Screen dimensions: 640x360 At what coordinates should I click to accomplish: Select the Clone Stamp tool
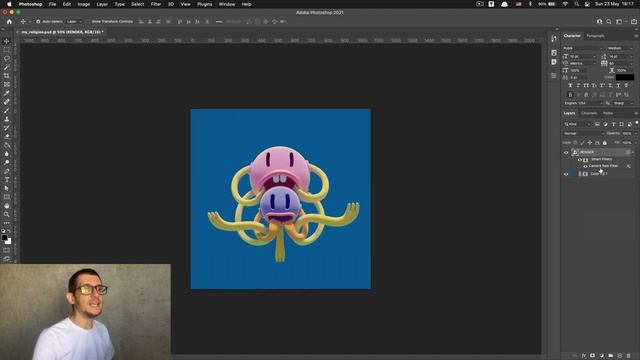[x=7, y=119]
